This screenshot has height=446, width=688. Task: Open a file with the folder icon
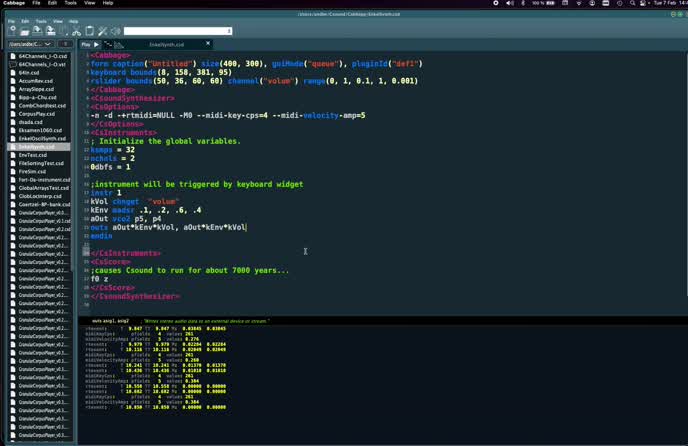(x=25, y=31)
